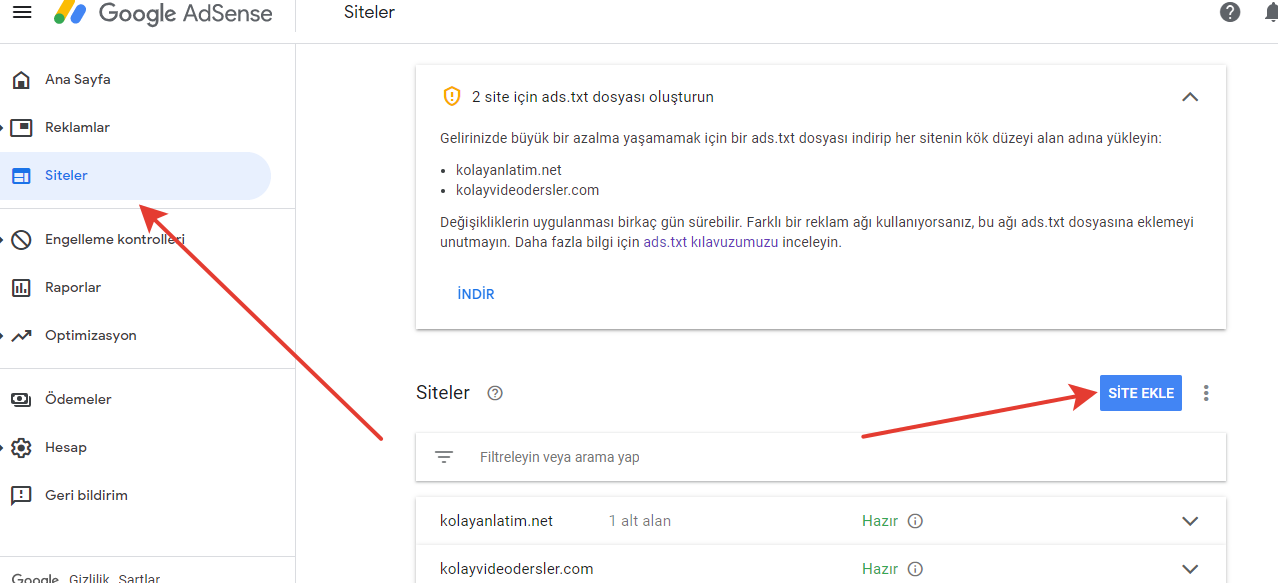
Task: Open Reklamlar section
Action: click(77, 127)
